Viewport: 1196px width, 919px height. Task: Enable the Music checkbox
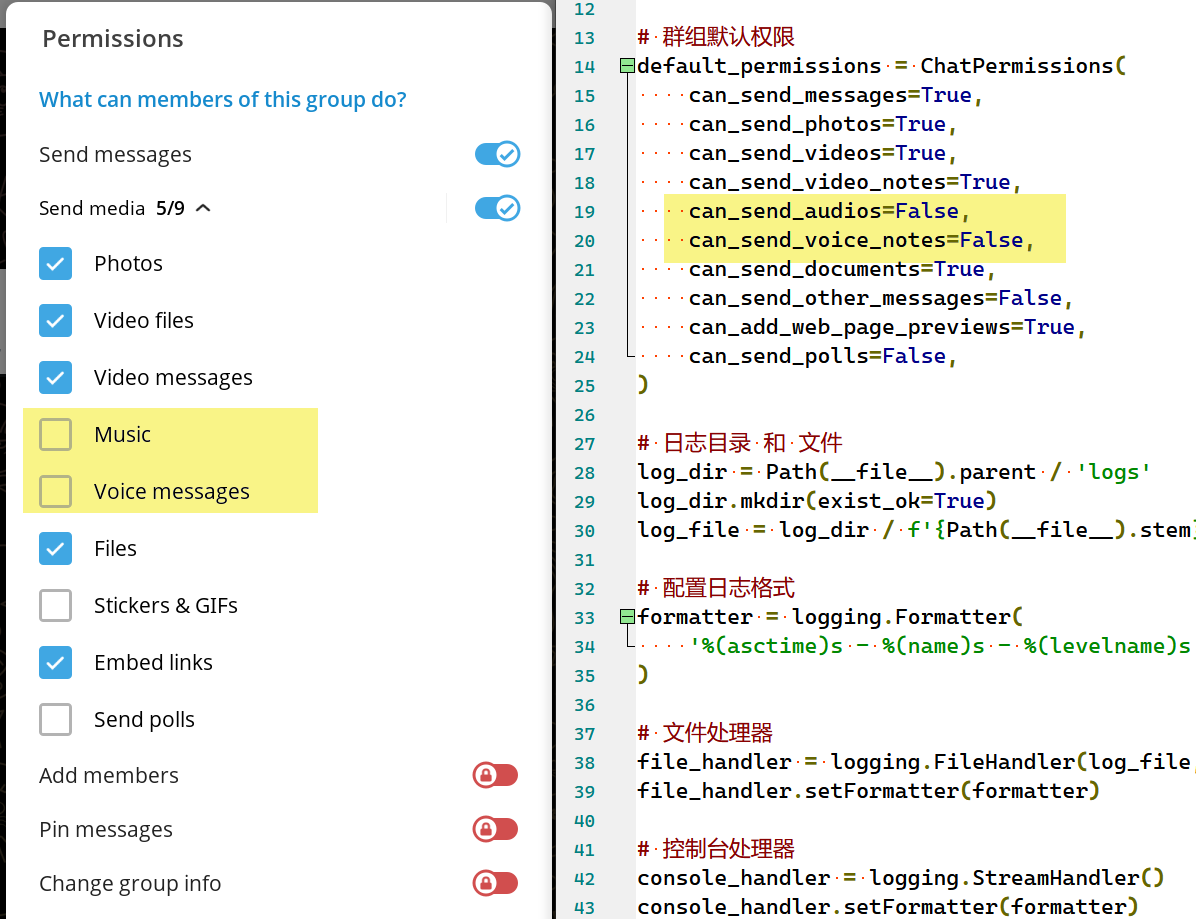(56, 435)
